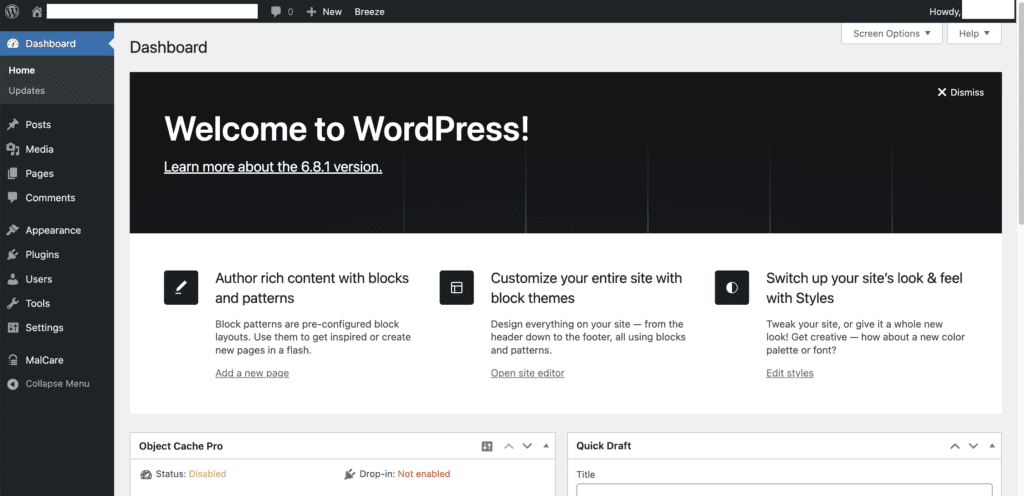This screenshot has width=1024, height=496.
Task: Click the Comments icon in sidebar
Action: pyautogui.click(x=12, y=198)
